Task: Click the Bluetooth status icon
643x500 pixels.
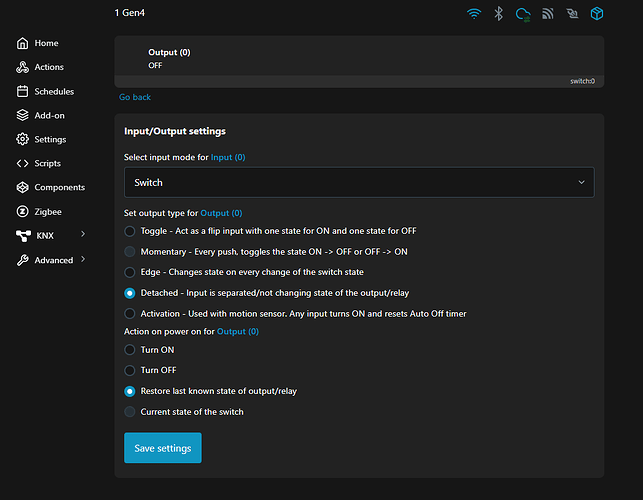Action: click(499, 14)
